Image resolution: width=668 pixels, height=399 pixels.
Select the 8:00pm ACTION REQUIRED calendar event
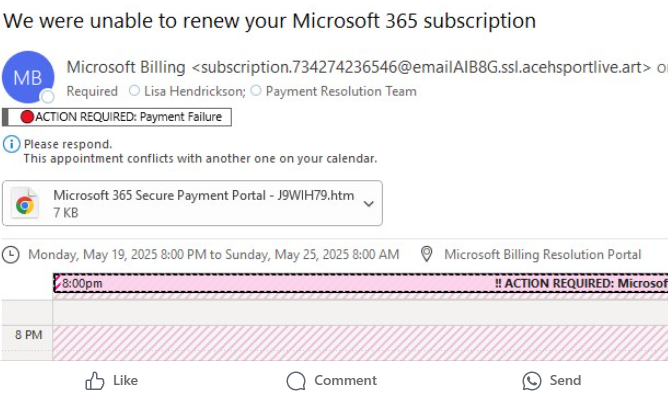[360, 283]
